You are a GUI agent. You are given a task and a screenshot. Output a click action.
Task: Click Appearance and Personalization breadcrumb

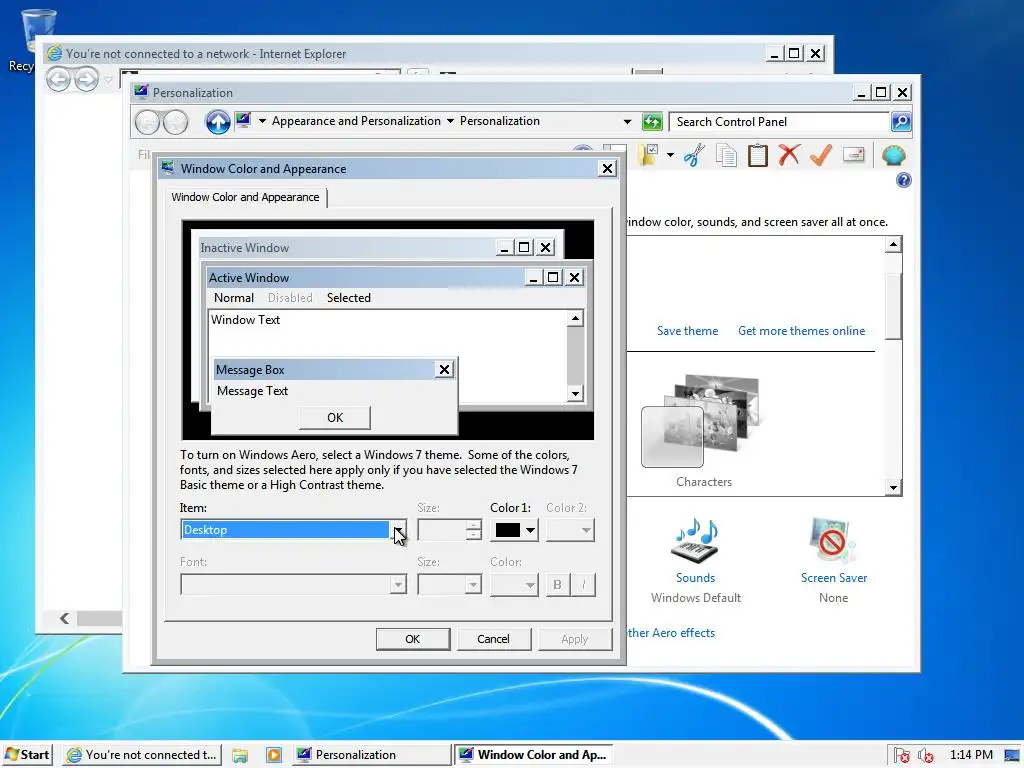pos(356,121)
